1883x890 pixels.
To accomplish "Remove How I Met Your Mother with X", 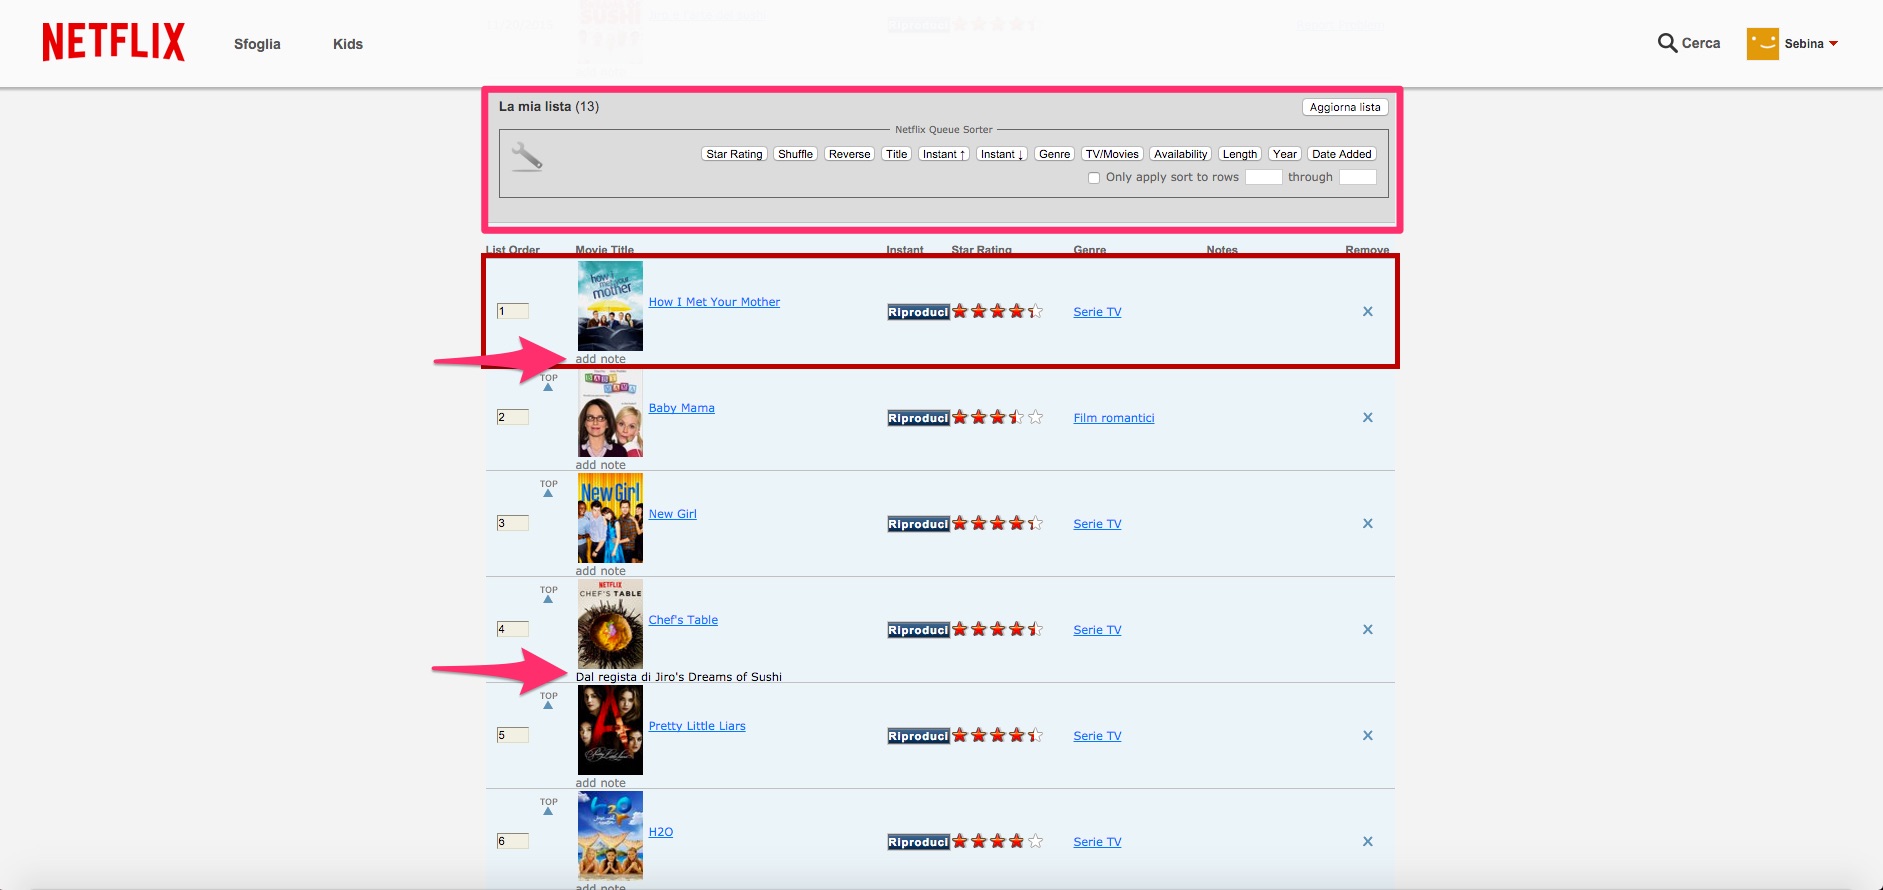I will coord(1367,312).
